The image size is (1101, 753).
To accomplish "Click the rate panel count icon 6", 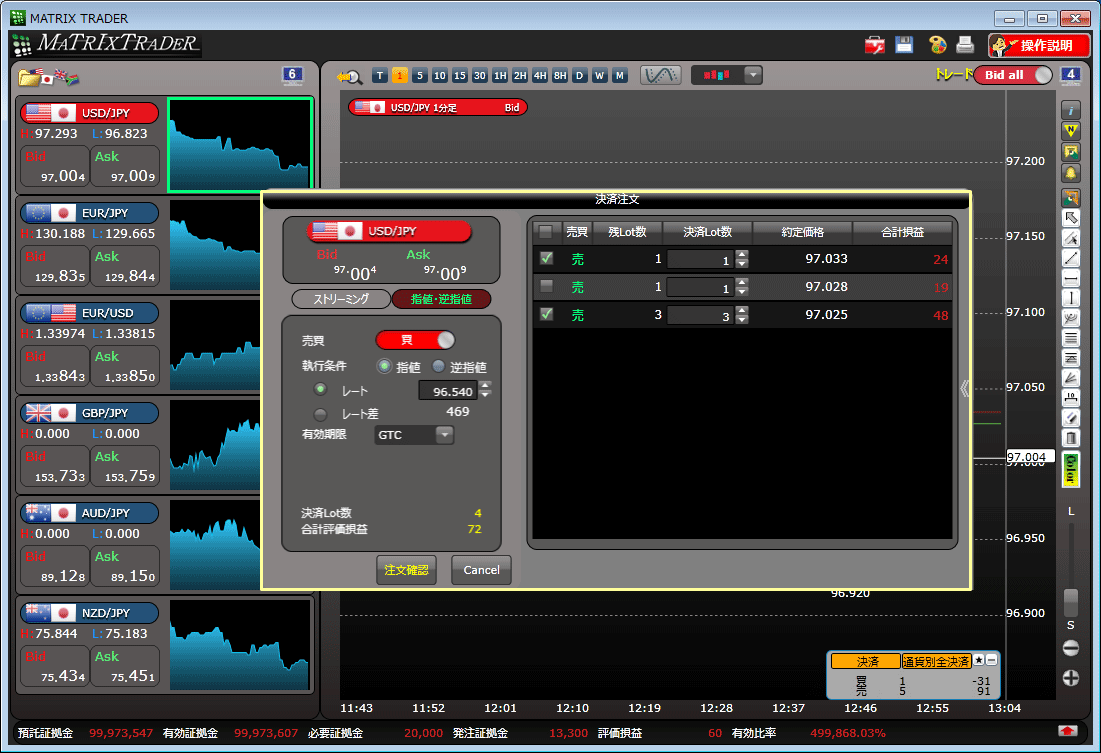I will click(293, 75).
